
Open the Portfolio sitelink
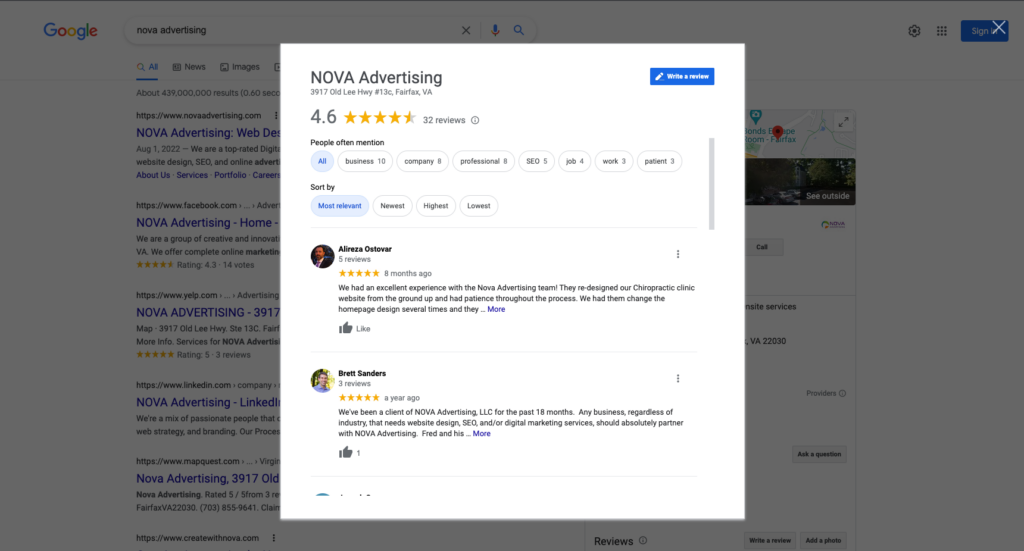pyautogui.click(x=231, y=175)
